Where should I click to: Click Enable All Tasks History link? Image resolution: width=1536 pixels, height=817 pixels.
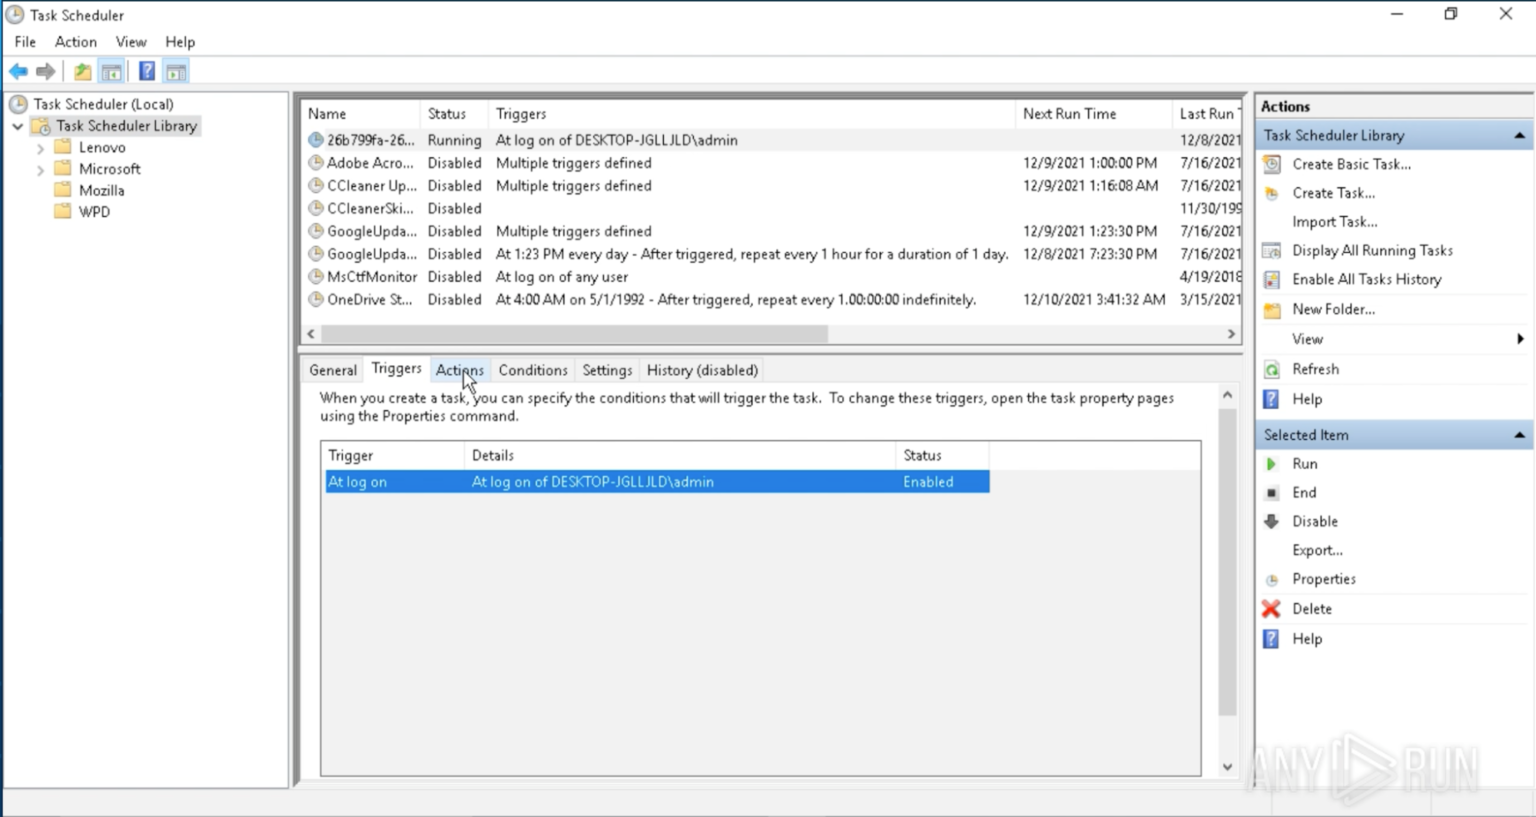click(x=1367, y=279)
